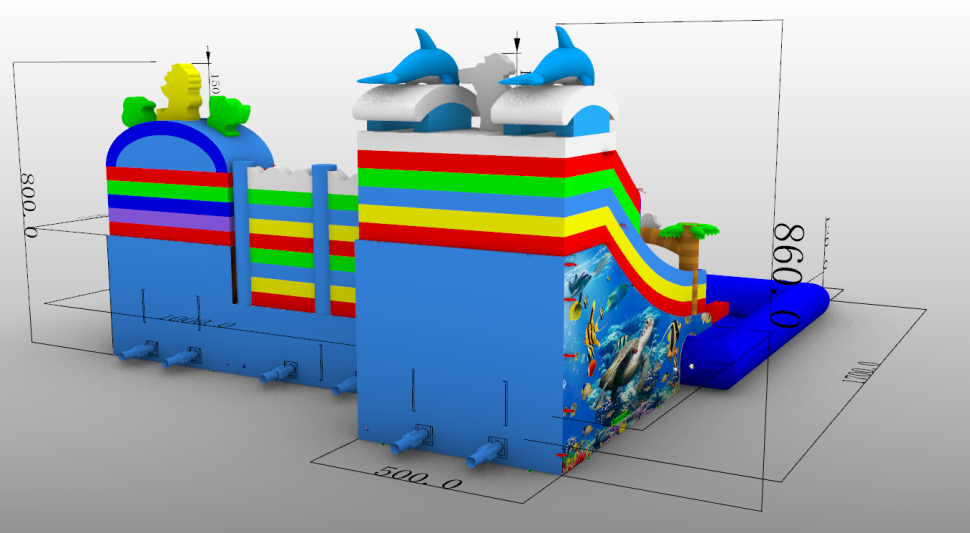Click the small 150 dimension label
970x533 pixels.
[x=214, y=80]
